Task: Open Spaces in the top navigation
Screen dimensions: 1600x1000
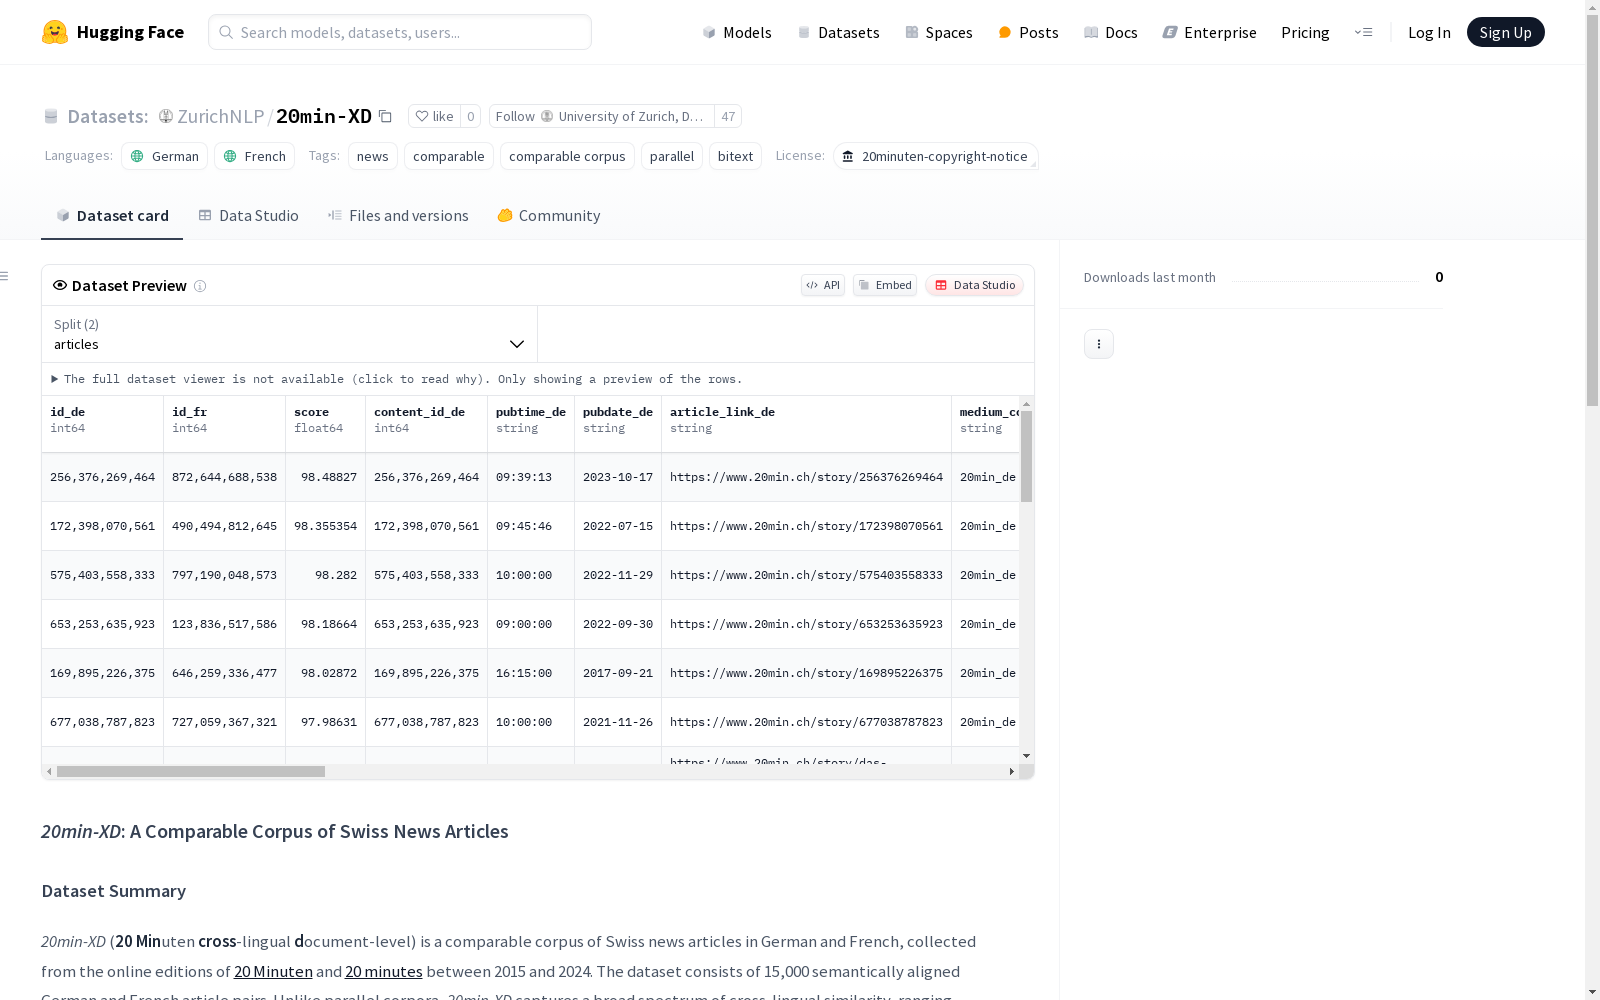Action: pyautogui.click(x=939, y=32)
